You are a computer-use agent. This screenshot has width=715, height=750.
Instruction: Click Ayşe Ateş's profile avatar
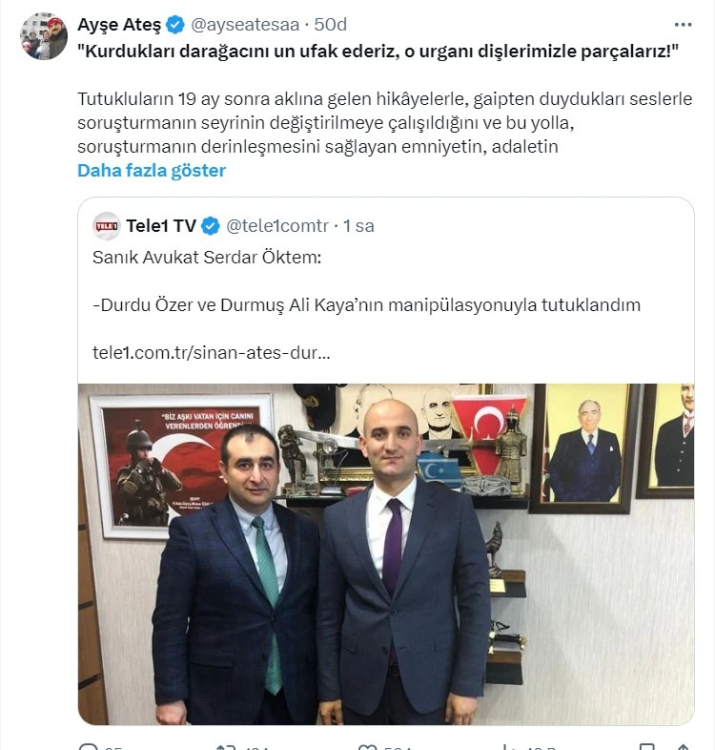[44, 36]
